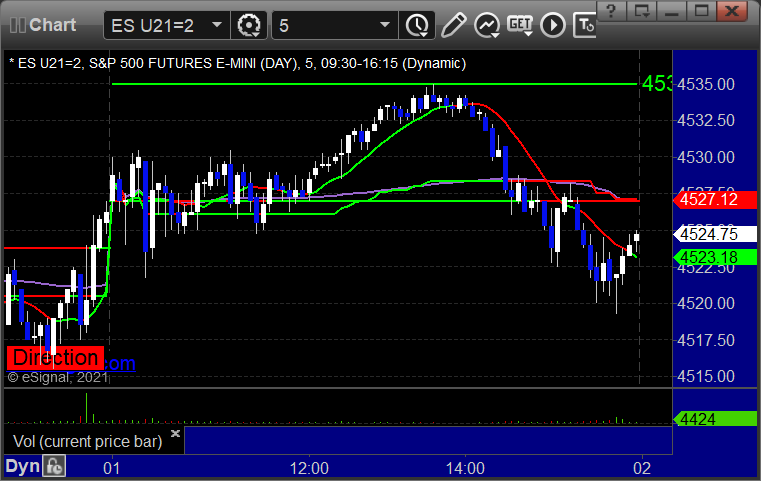Maximize the chart window
This screenshot has width=761, height=481.
[x=701, y=10]
